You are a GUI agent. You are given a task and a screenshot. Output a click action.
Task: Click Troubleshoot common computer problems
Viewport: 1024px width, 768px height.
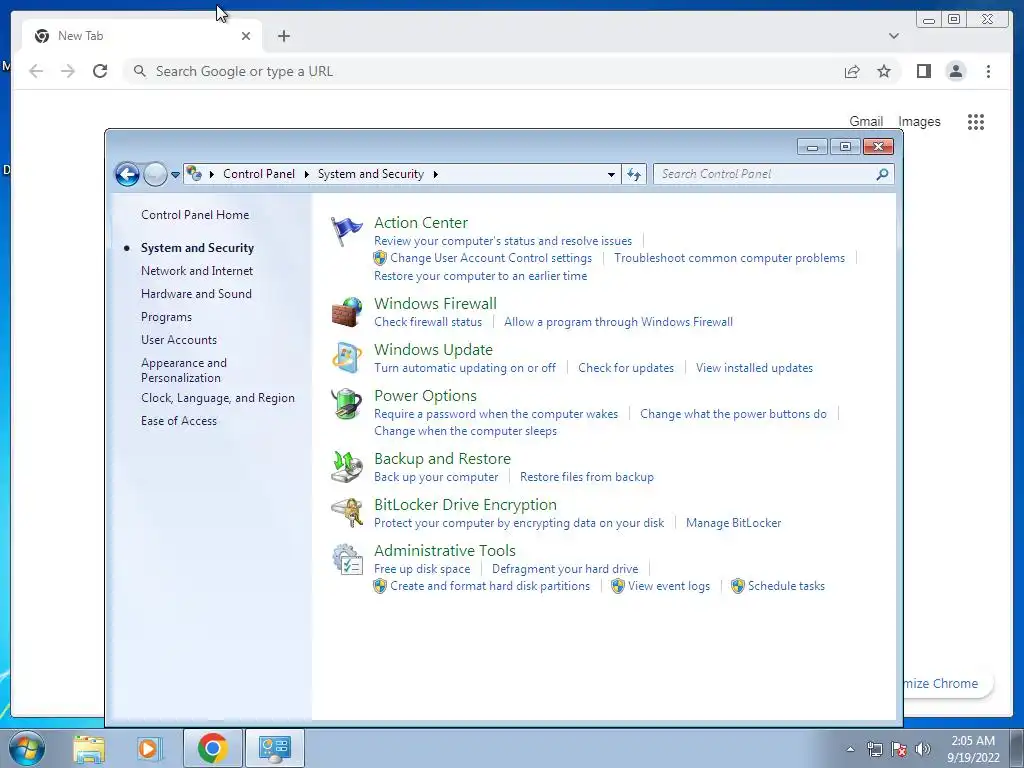coord(729,258)
